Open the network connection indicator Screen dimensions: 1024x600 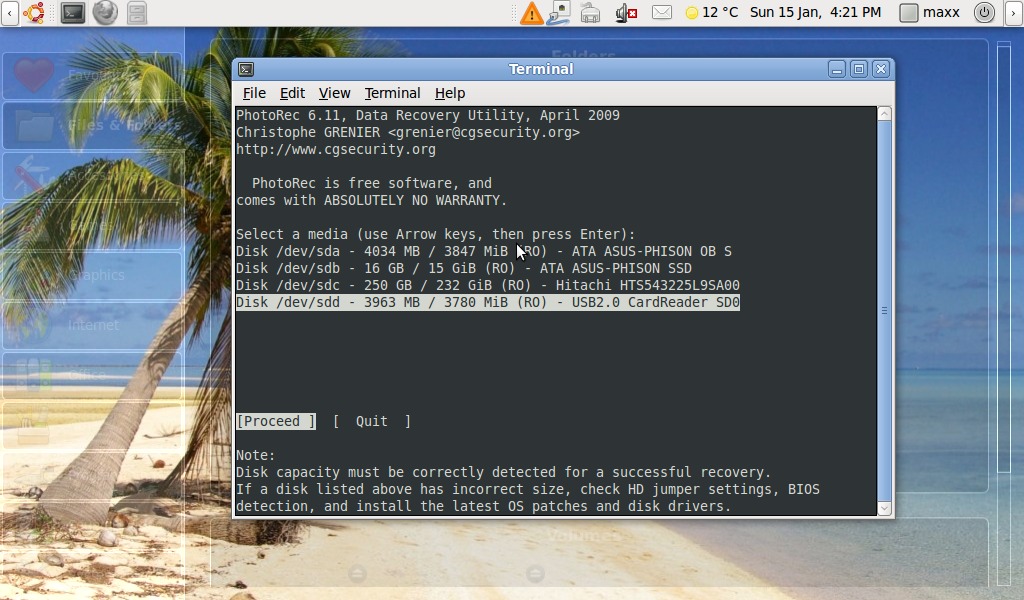[x=560, y=12]
